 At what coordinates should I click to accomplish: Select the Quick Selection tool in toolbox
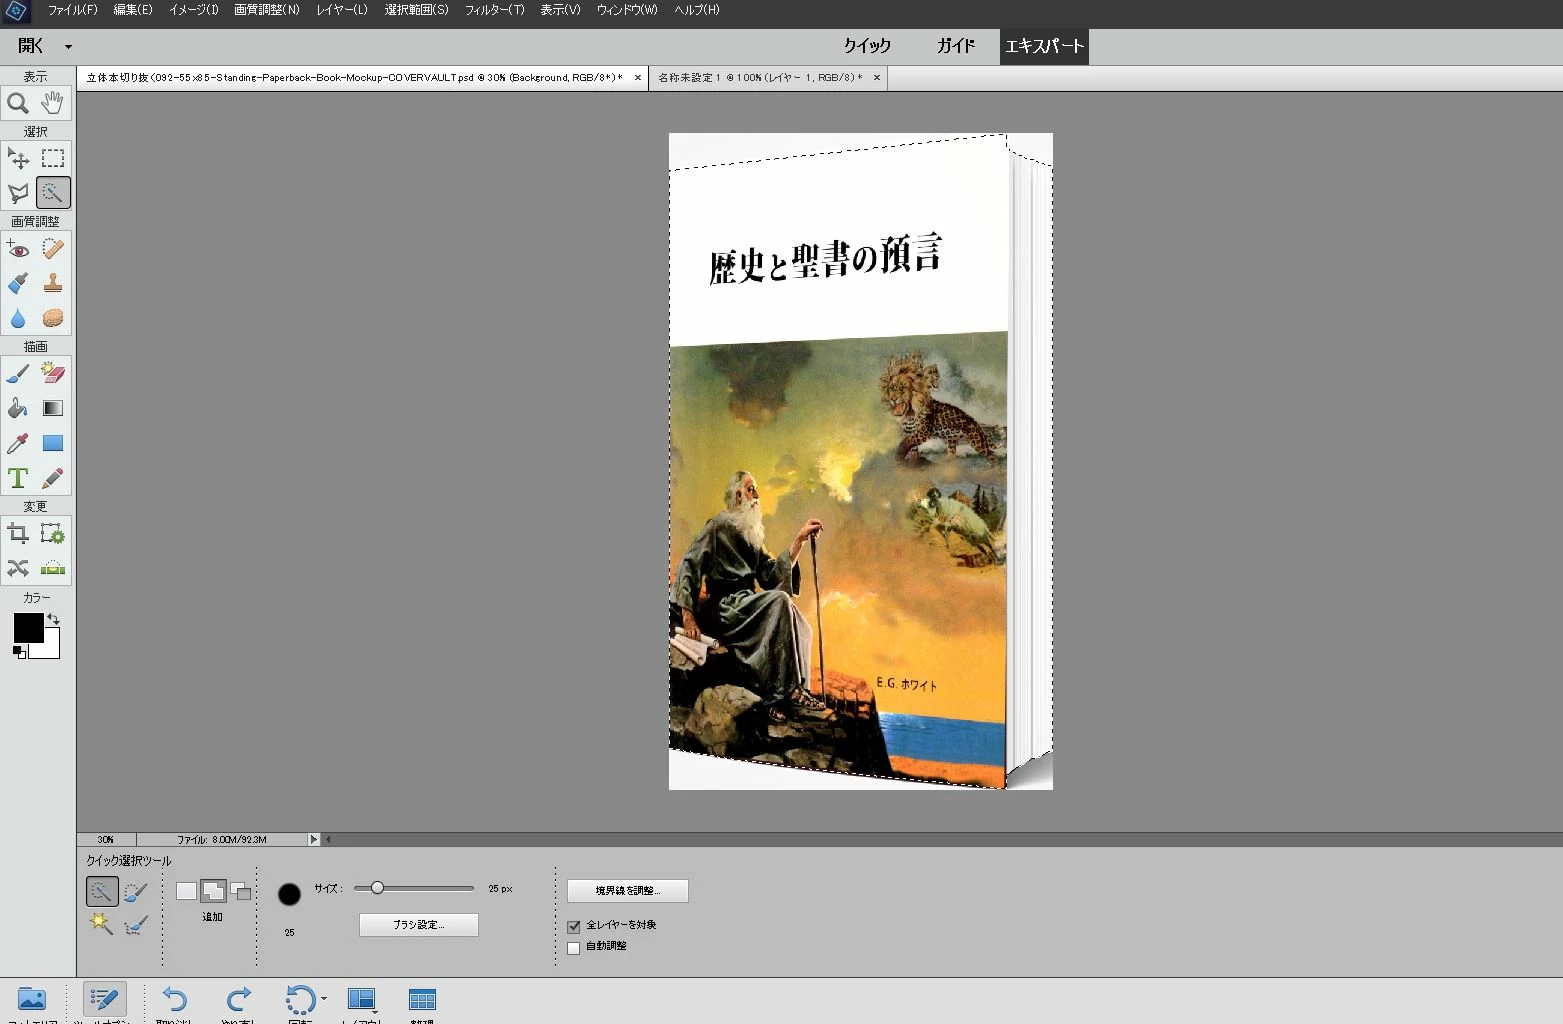52,193
